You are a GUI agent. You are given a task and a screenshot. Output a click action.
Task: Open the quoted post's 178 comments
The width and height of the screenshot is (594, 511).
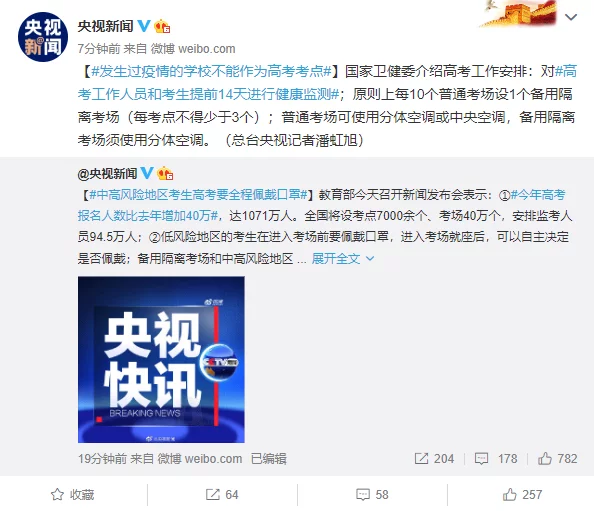point(496,458)
